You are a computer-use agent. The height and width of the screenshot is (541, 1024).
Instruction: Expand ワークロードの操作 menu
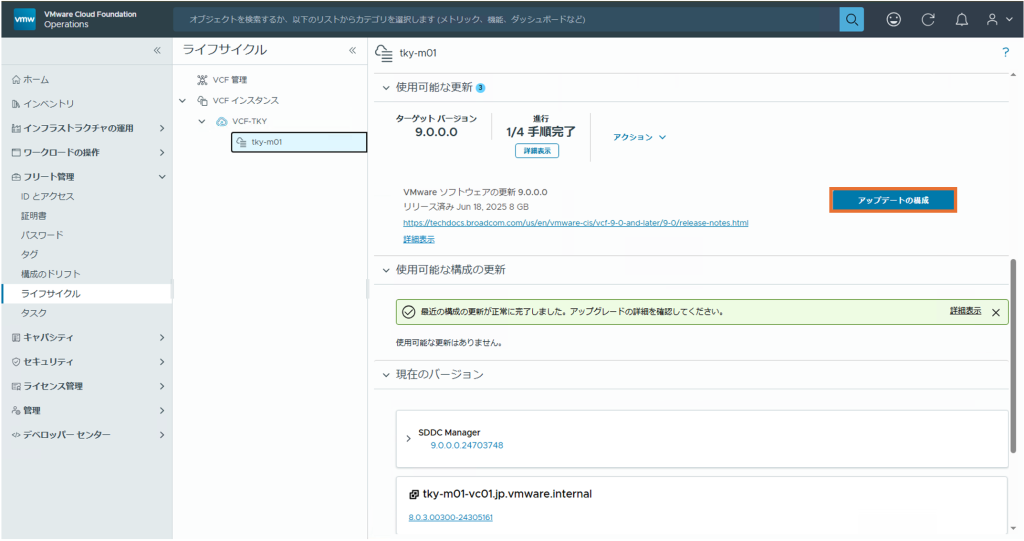(162, 152)
